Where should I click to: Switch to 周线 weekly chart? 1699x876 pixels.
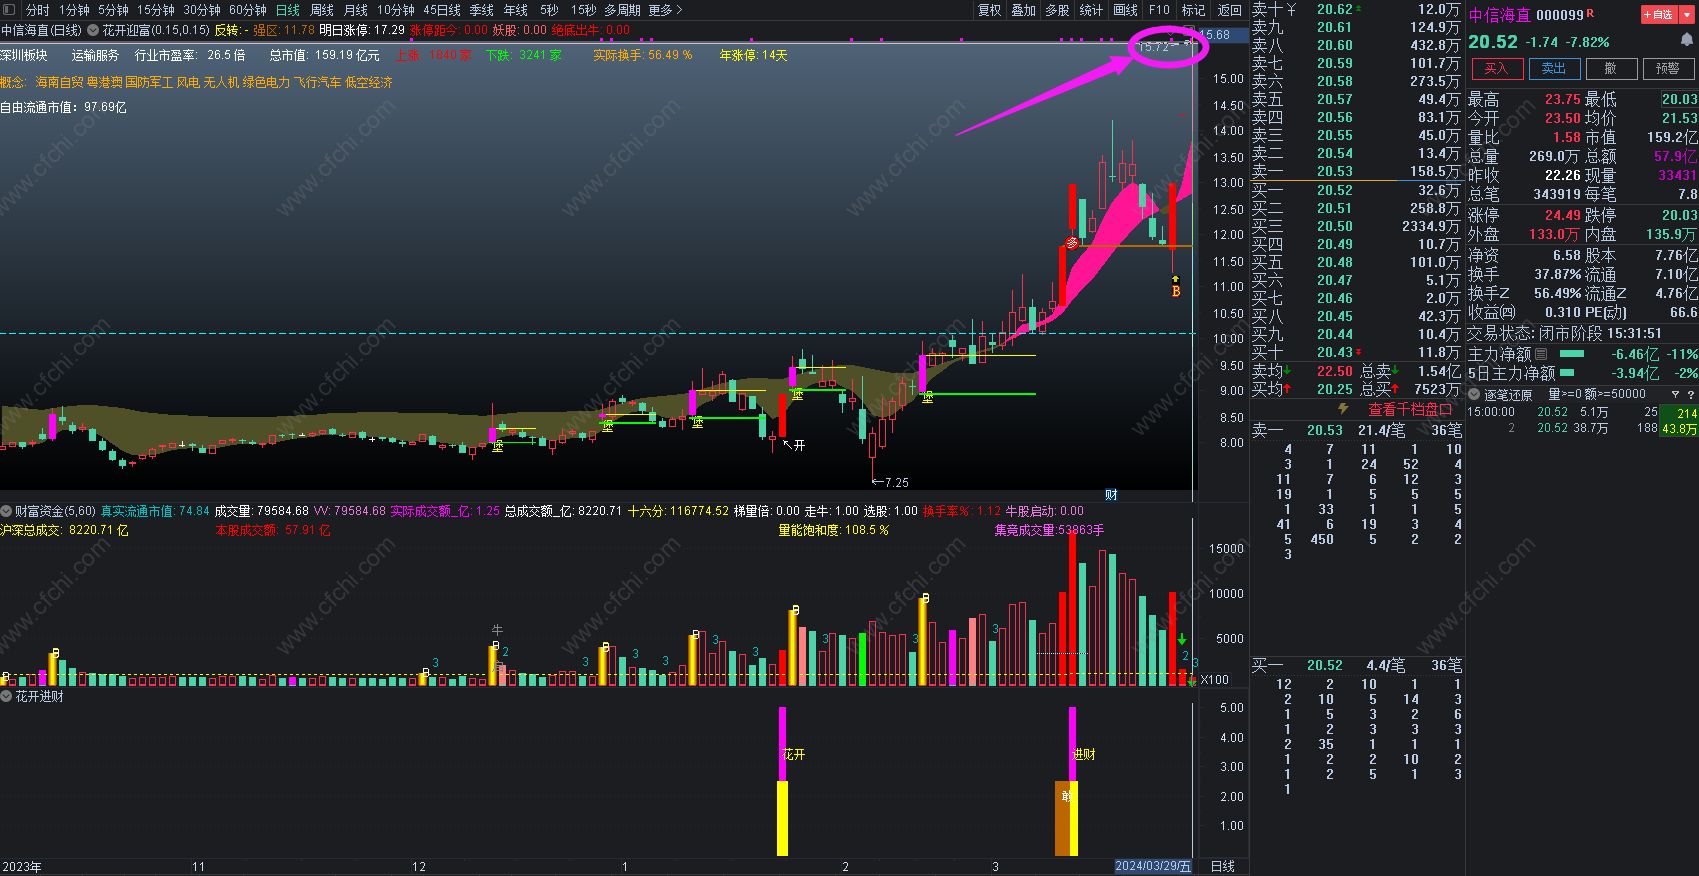(322, 10)
